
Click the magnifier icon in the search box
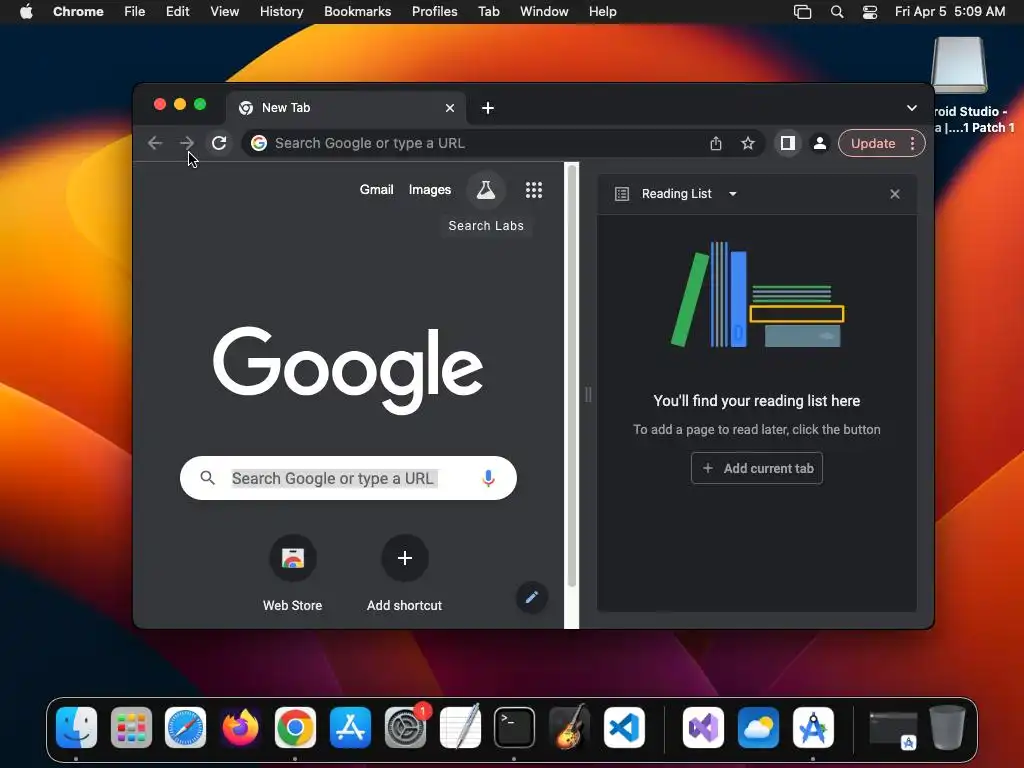click(208, 478)
